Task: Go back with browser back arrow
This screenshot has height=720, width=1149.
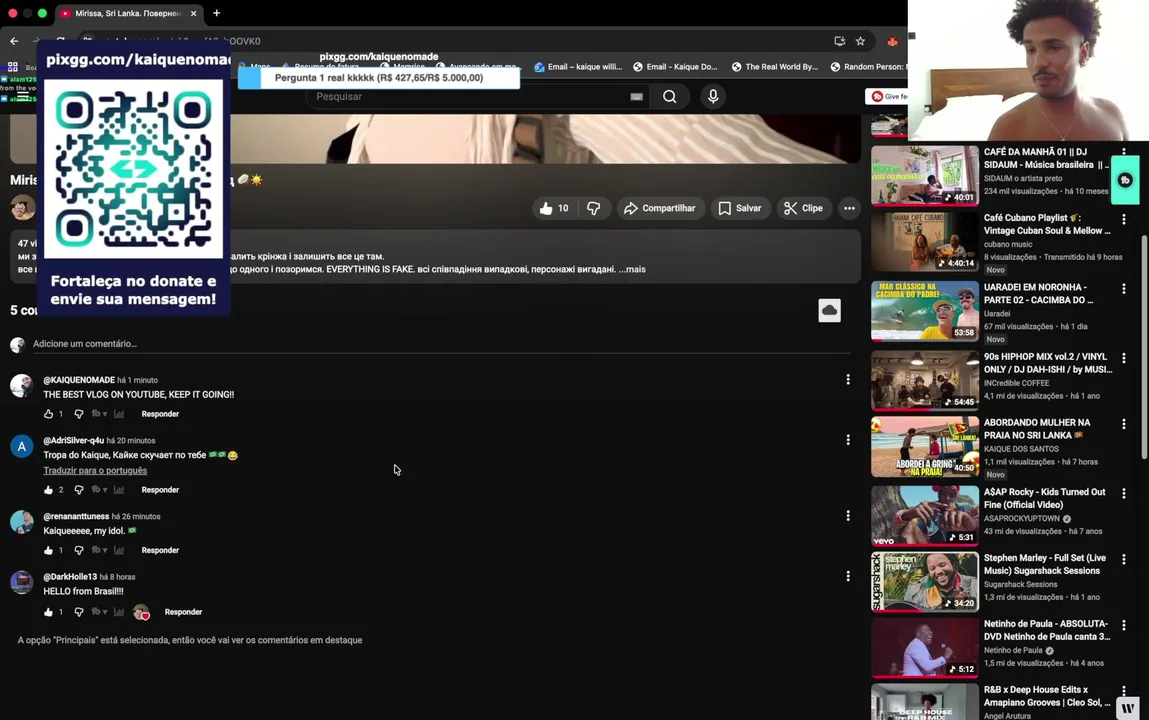Action: [14, 41]
